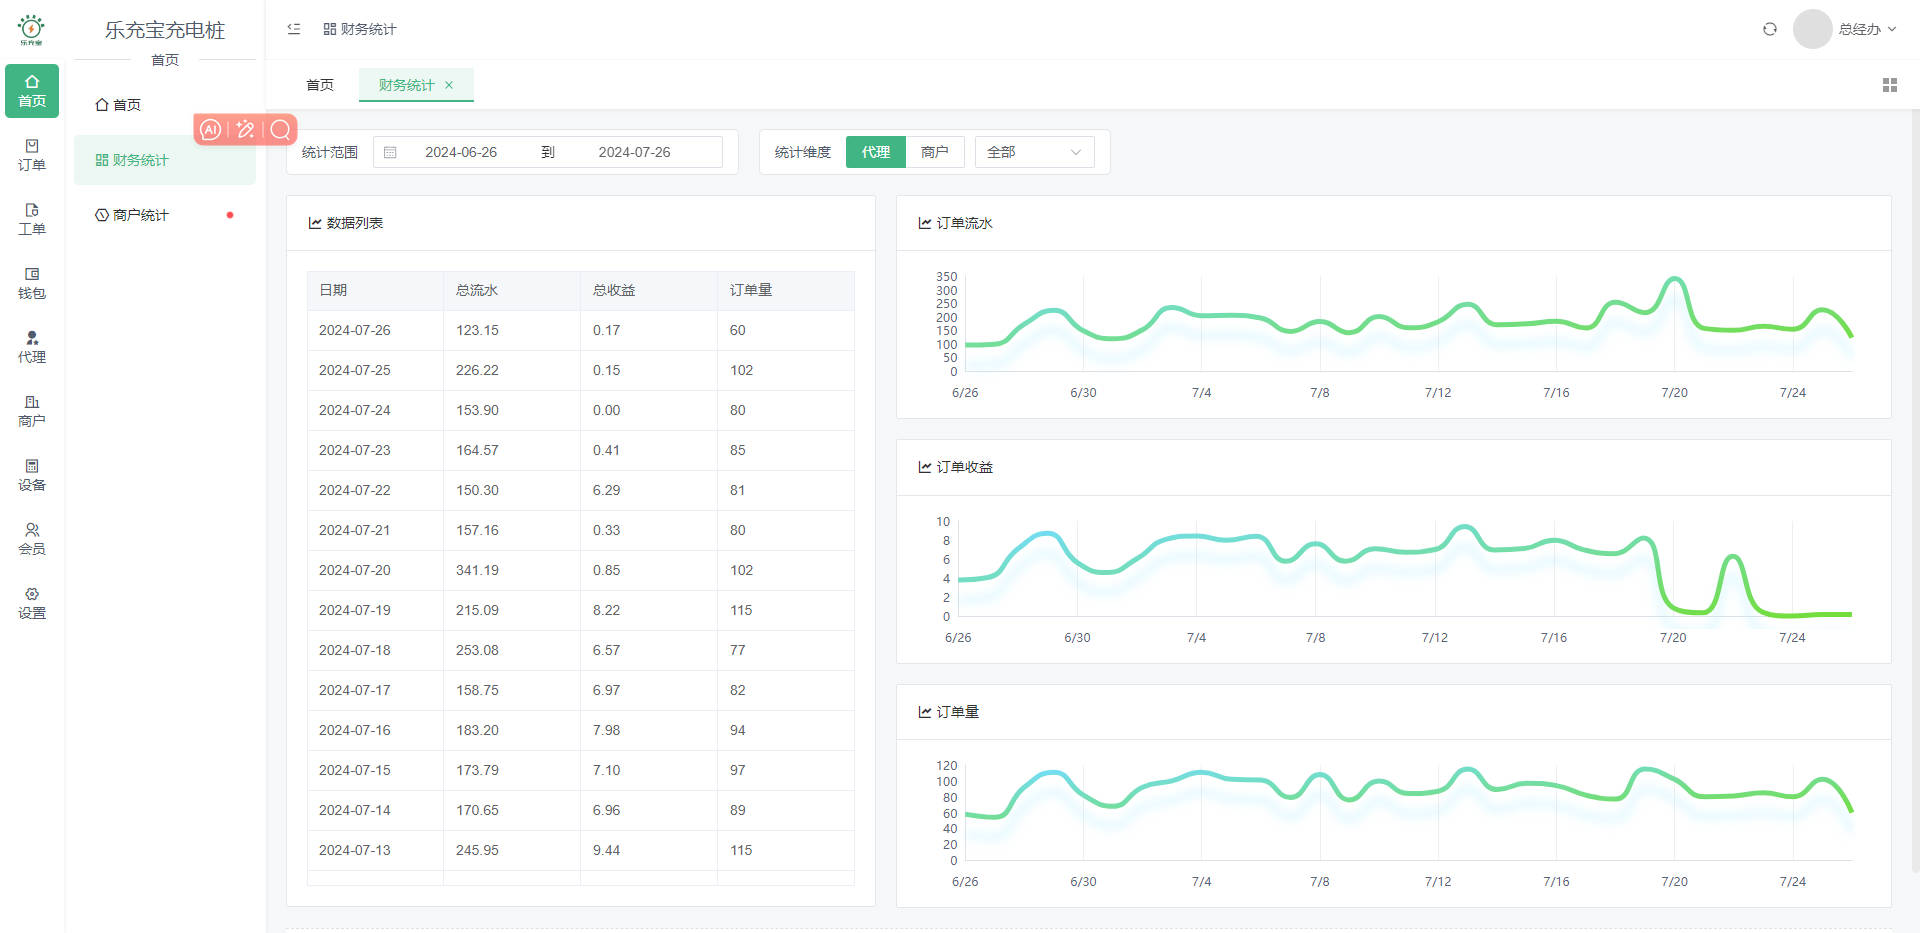The image size is (1920, 933).
Task: Close the 财务统计 tab
Action: (x=449, y=85)
